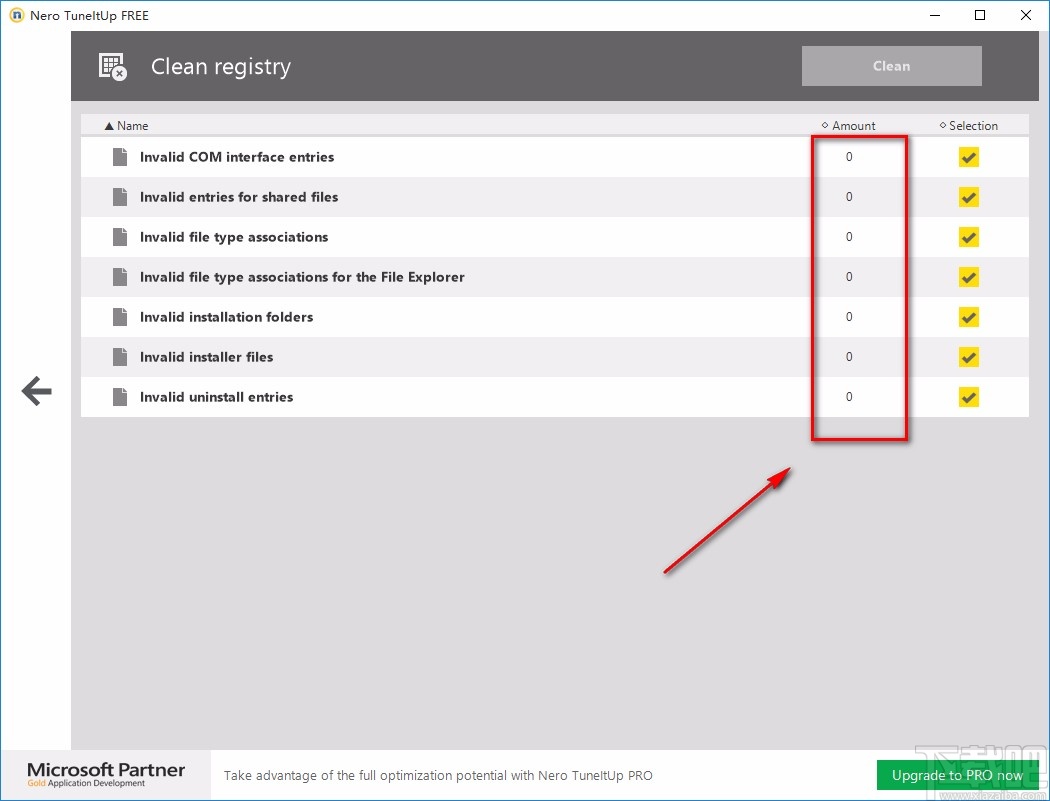Click file icon next to Invalid file type associations
Viewport: 1050px width, 801px height.
[120, 237]
